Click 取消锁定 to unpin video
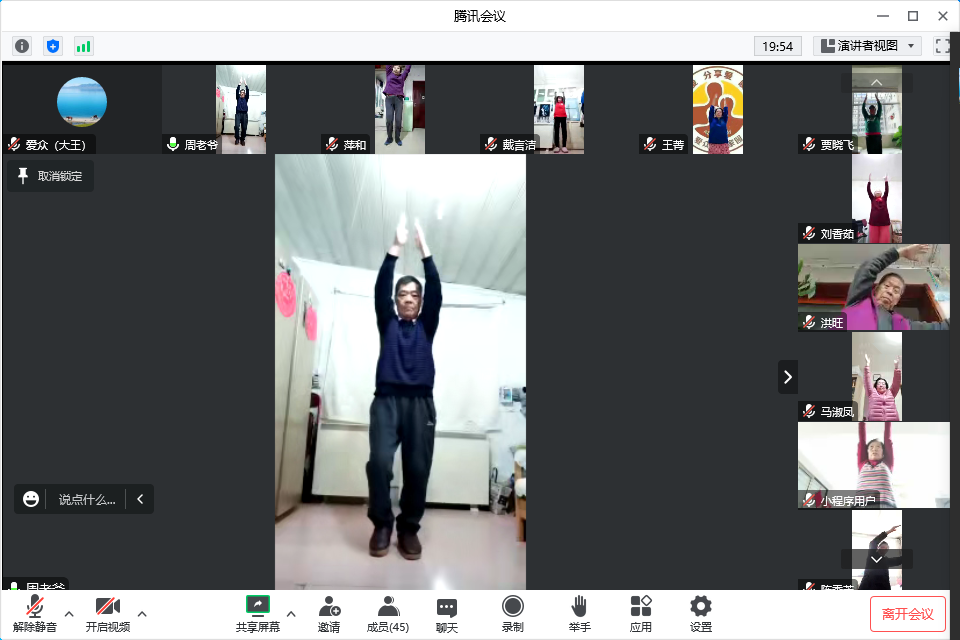960x640 pixels. point(50,176)
